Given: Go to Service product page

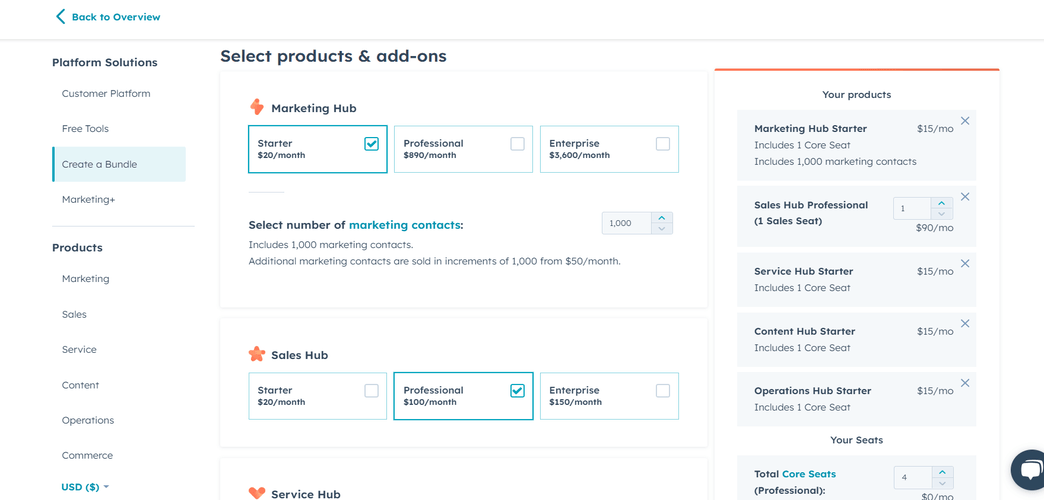Looking at the screenshot, I should click(x=79, y=350).
